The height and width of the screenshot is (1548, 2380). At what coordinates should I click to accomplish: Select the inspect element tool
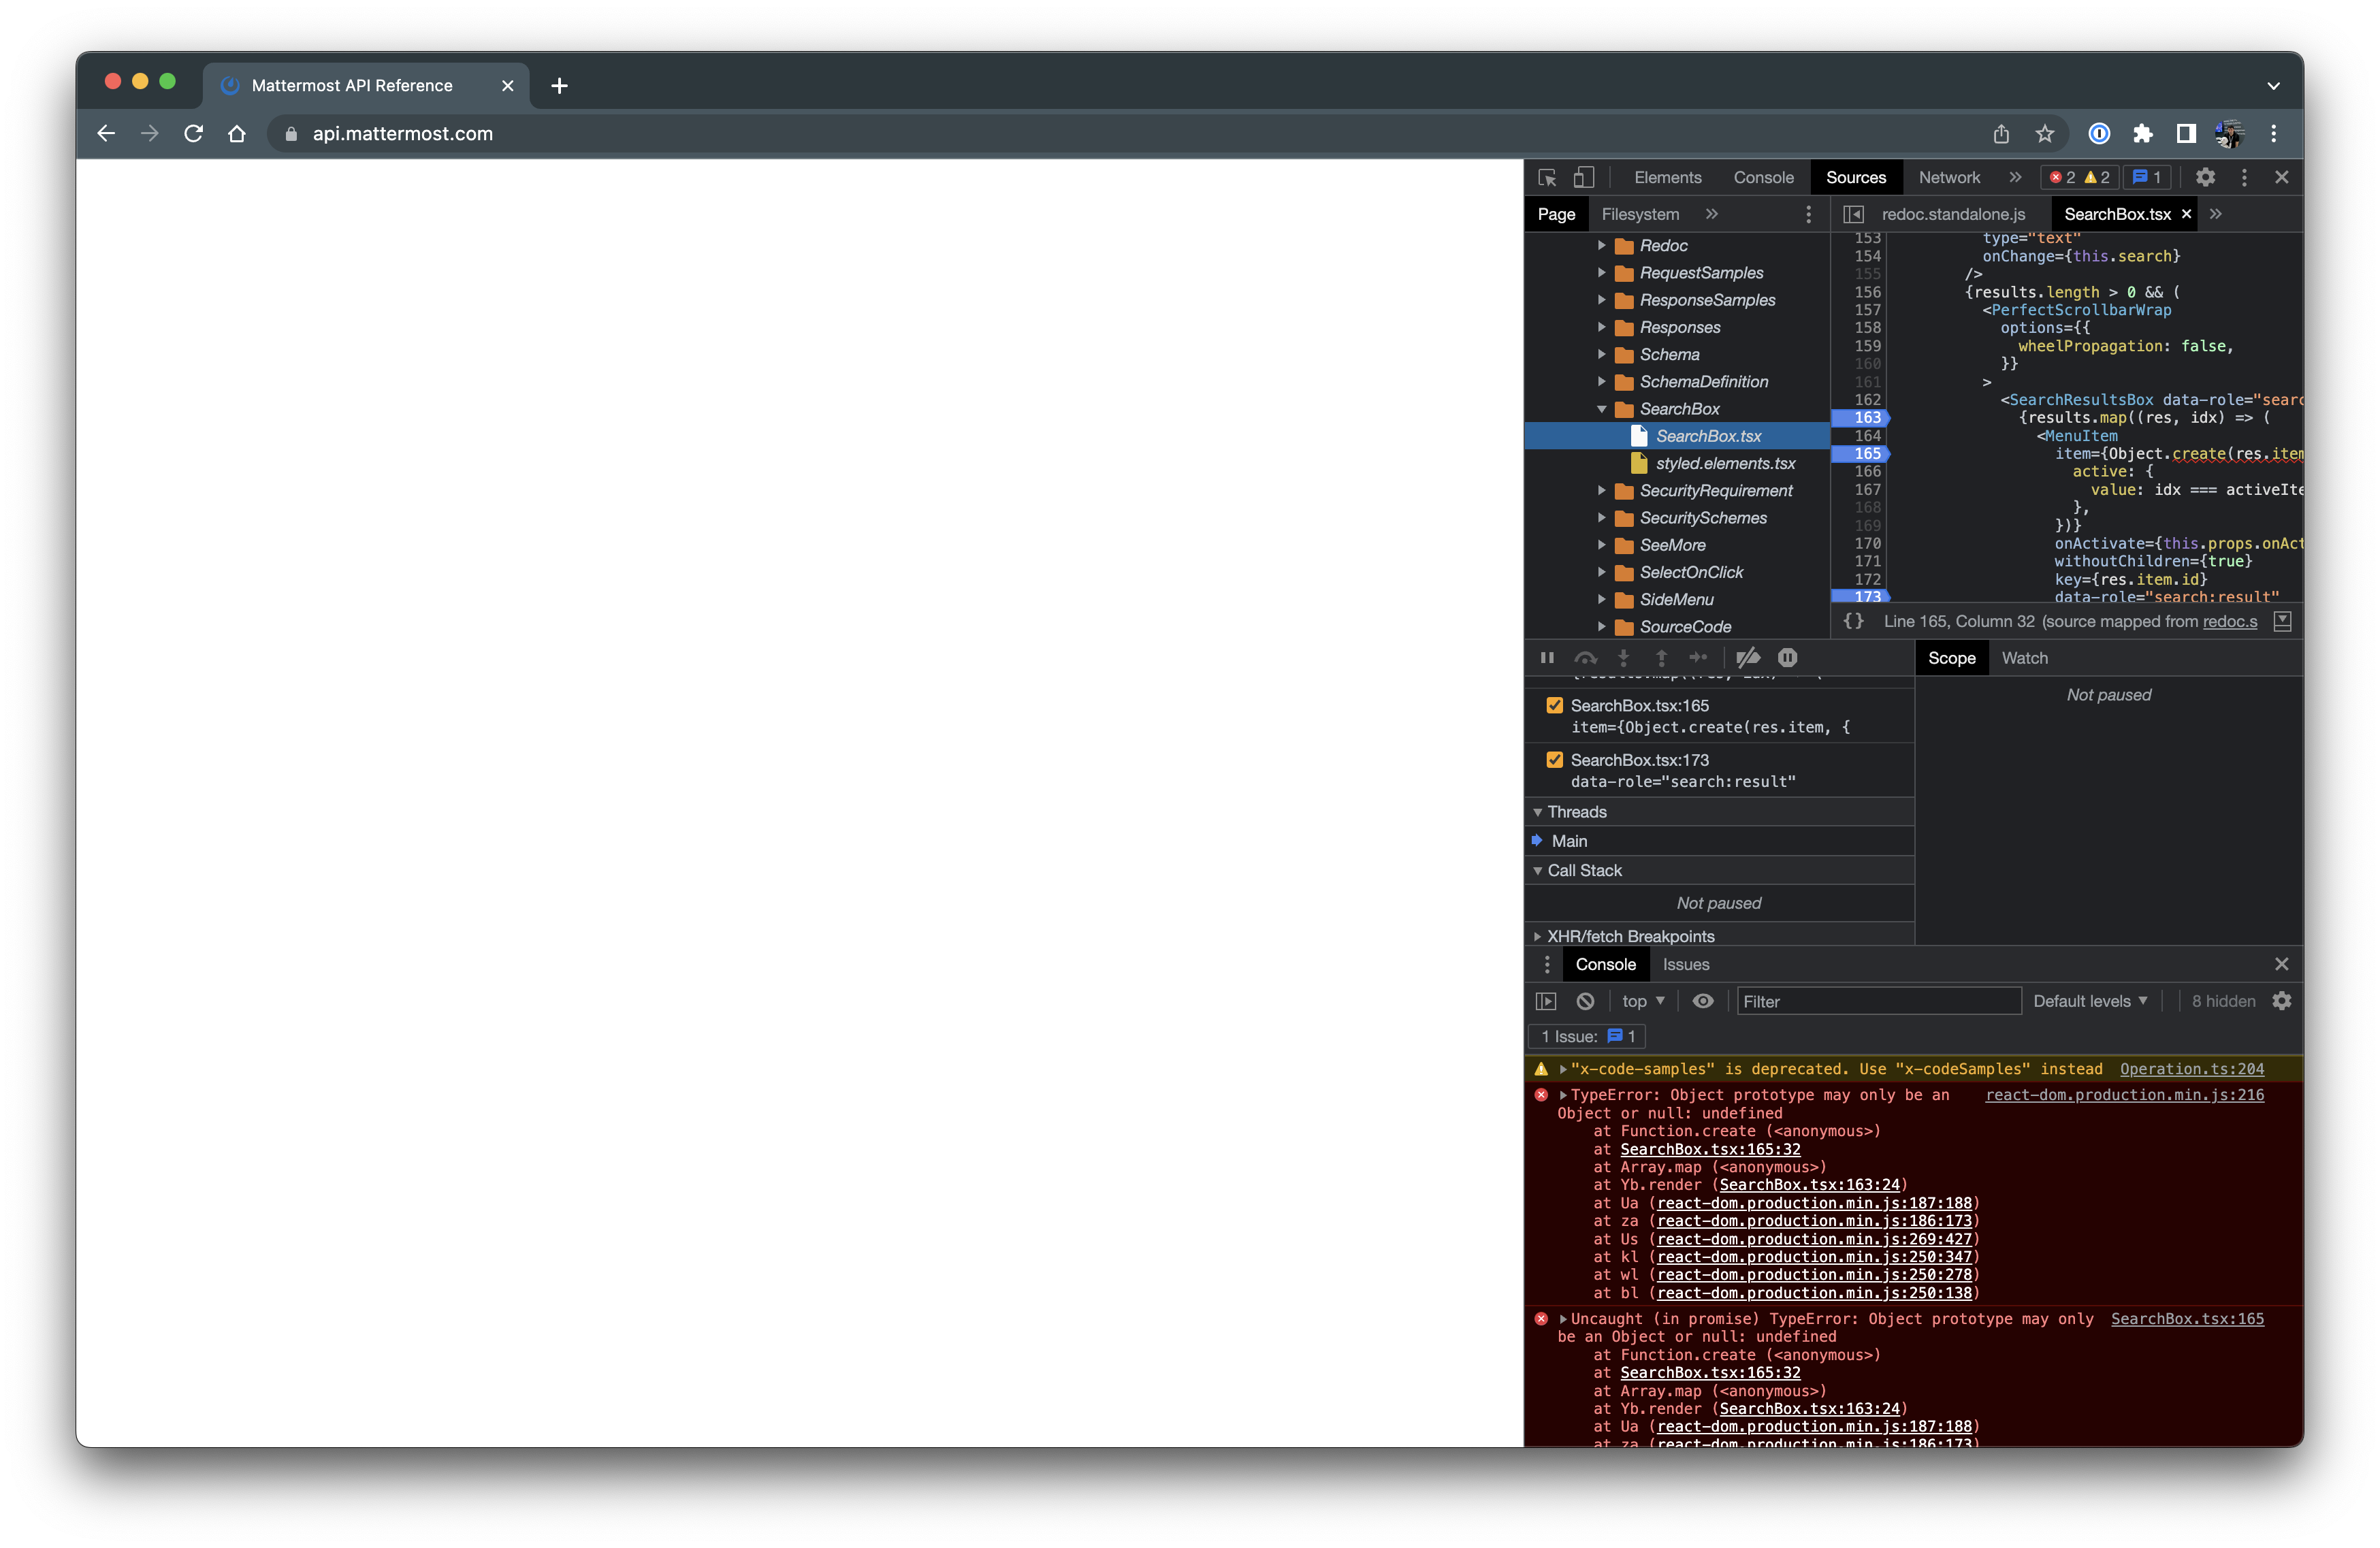(1547, 177)
